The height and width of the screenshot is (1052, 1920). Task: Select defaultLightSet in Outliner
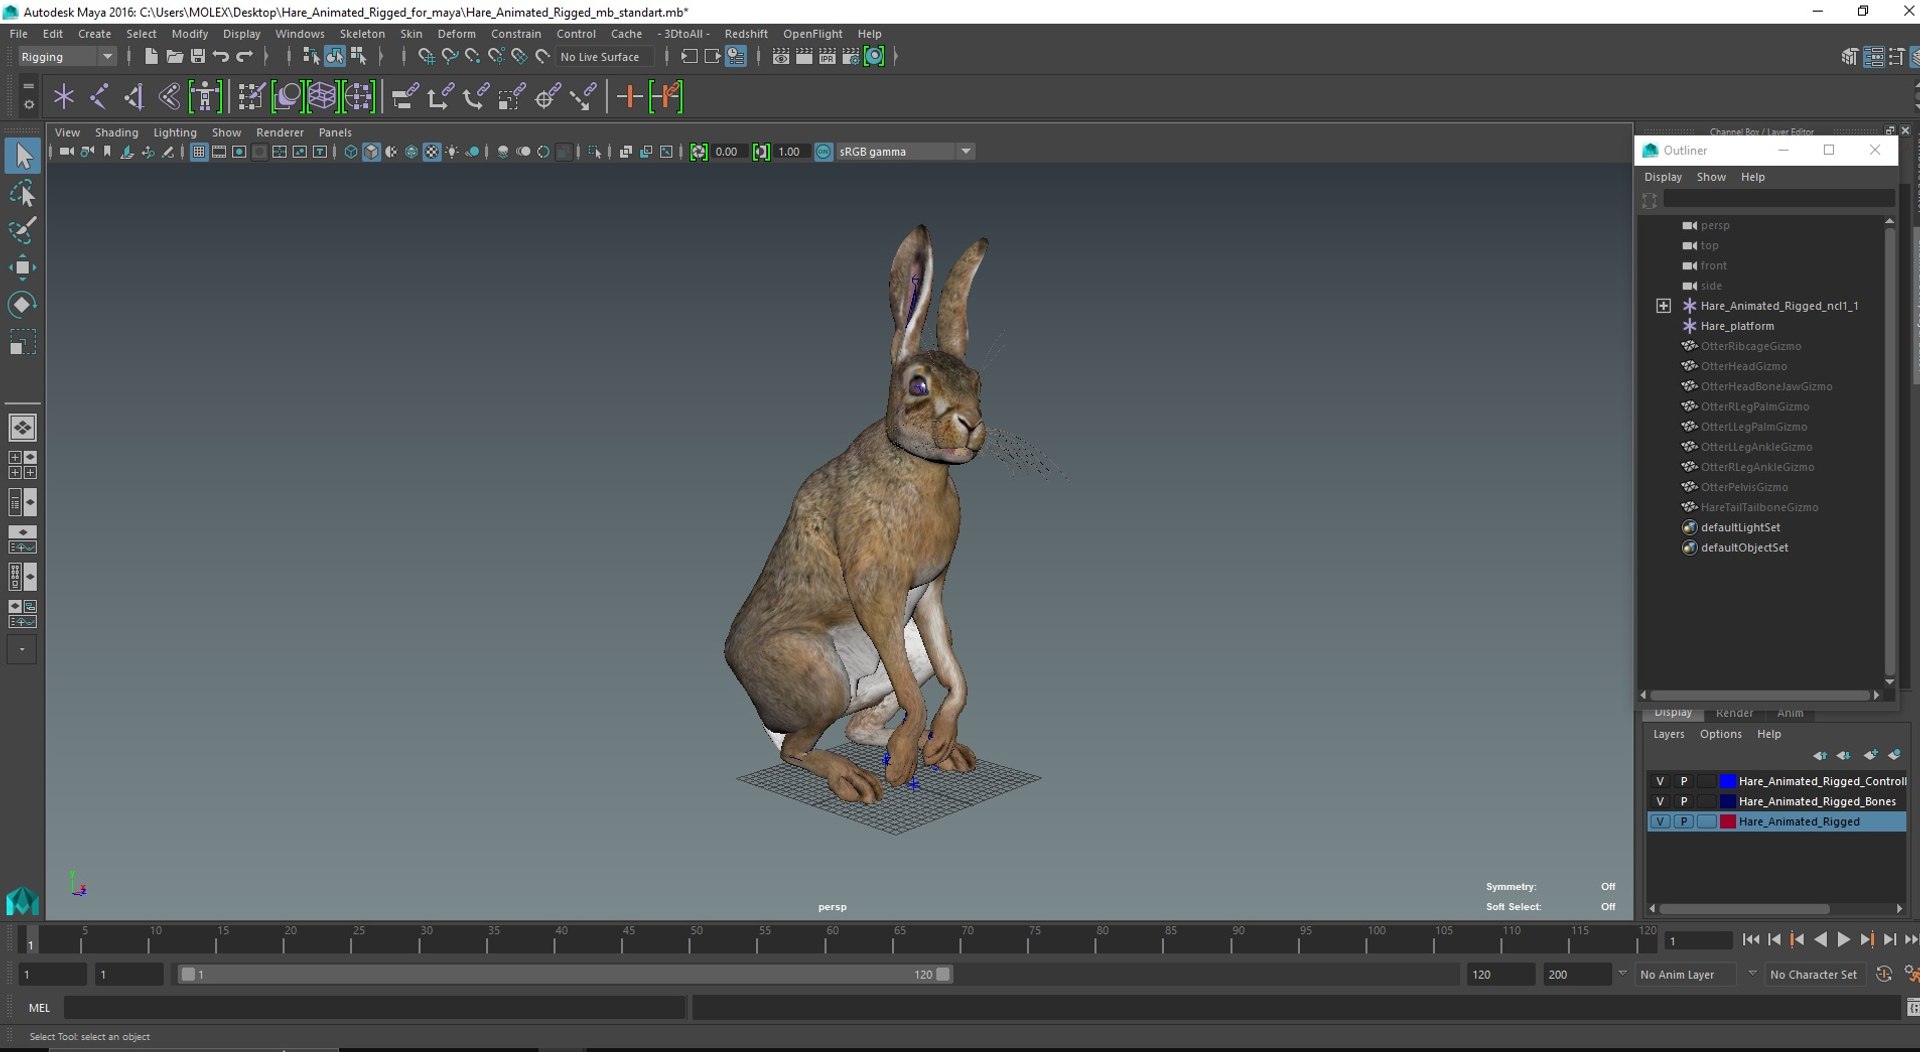point(1740,527)
